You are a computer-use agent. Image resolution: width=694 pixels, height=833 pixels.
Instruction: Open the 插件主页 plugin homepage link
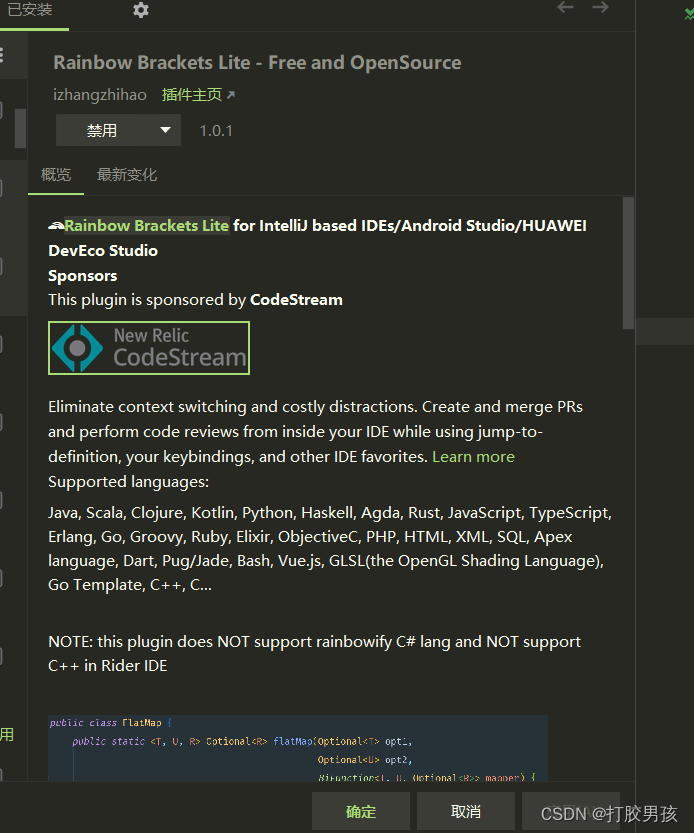(x=198, y=95)
